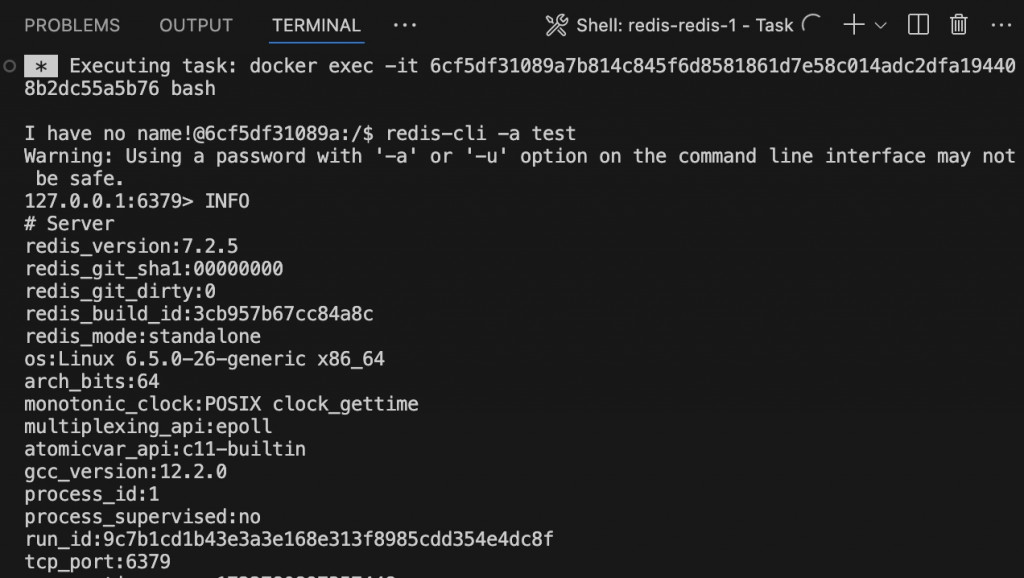Click the INFO command at redis prompt
The height and width of the screenshot is (578, 1024).
[227, 201]
